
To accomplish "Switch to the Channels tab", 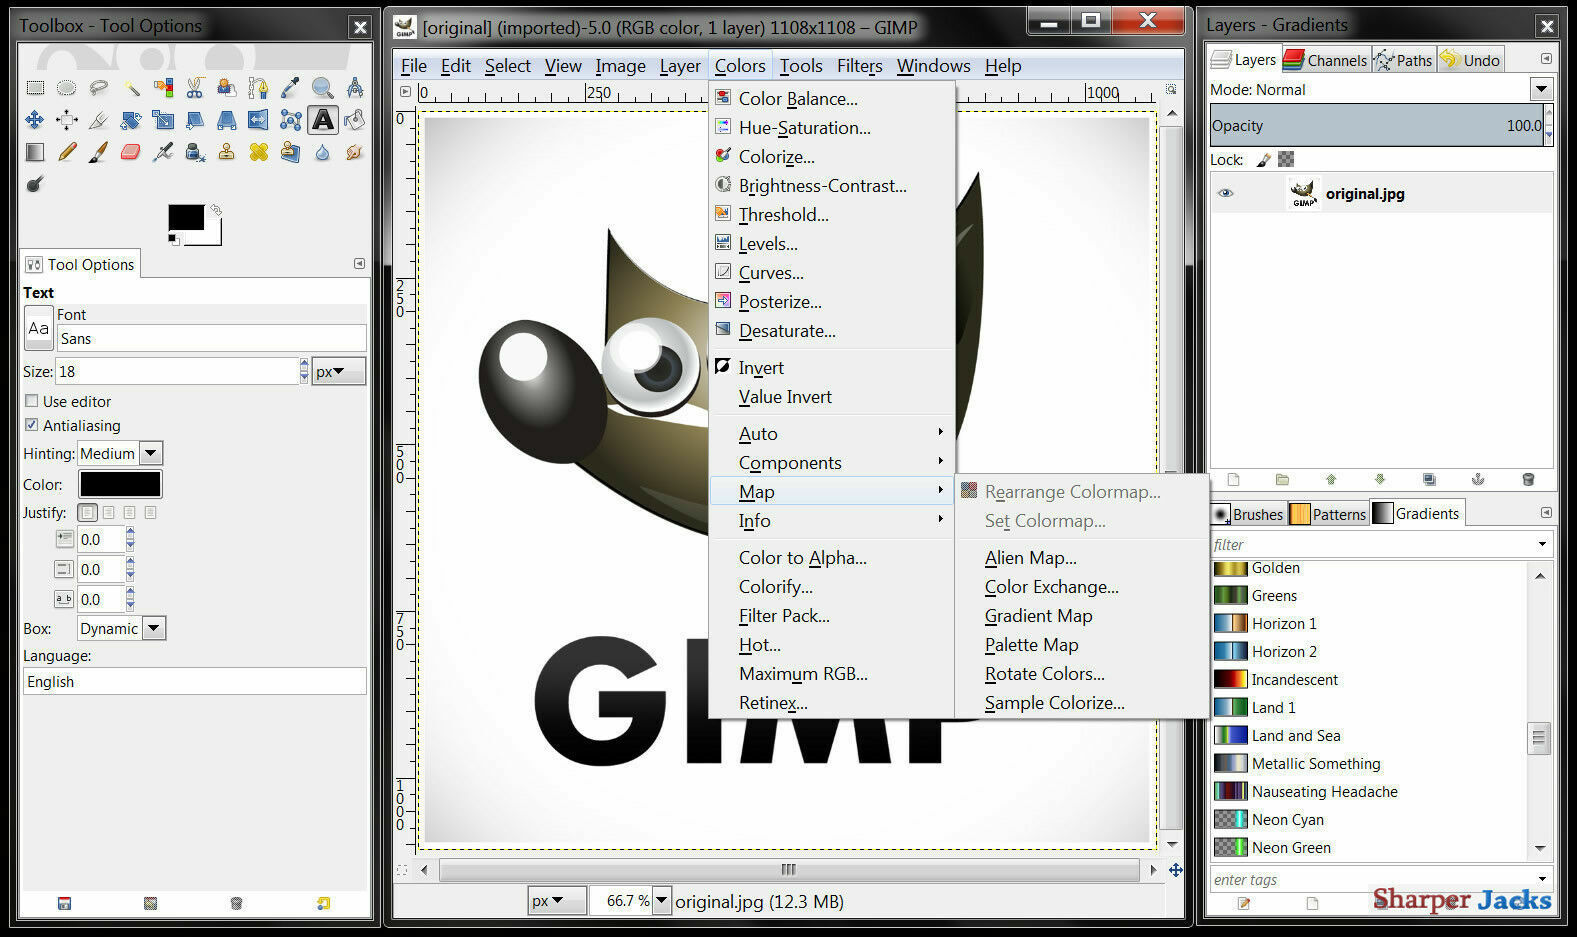I will [x=1325, y=60].
